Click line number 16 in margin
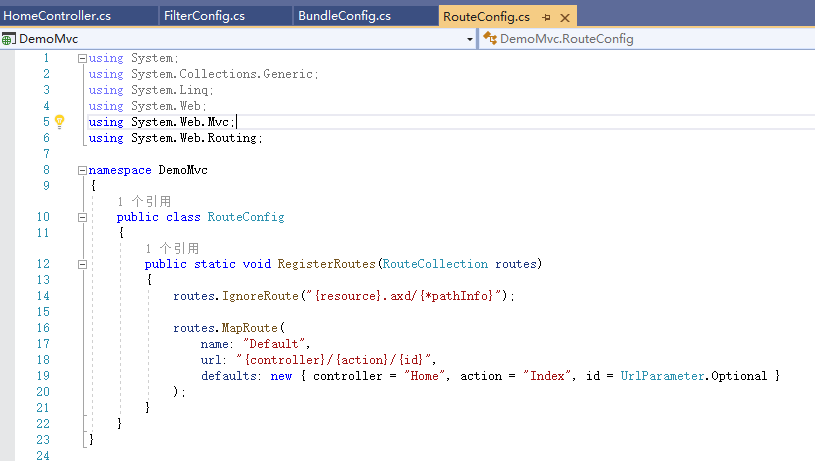The image size is (815, 461). click(x=43, y=328)
